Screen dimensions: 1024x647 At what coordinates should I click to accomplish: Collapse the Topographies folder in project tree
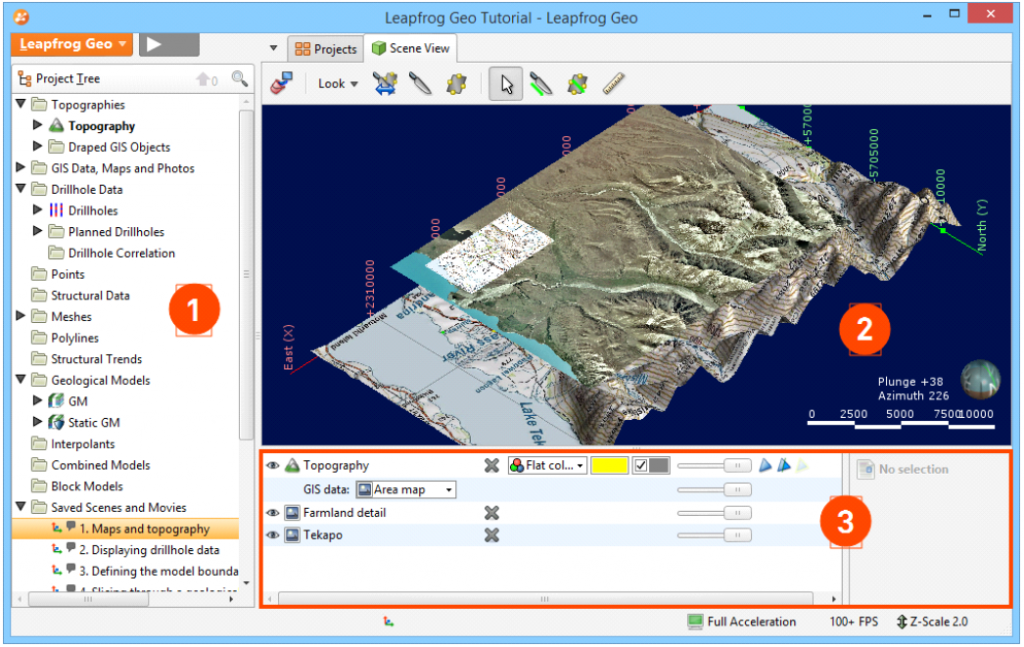click(23, 104)
